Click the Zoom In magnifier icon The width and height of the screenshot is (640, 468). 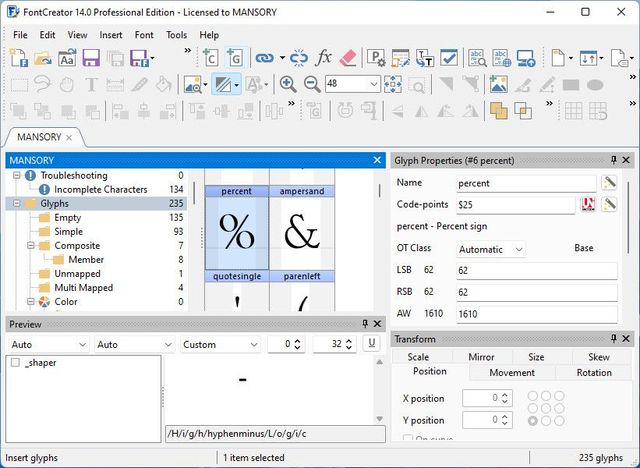(288, 84)
